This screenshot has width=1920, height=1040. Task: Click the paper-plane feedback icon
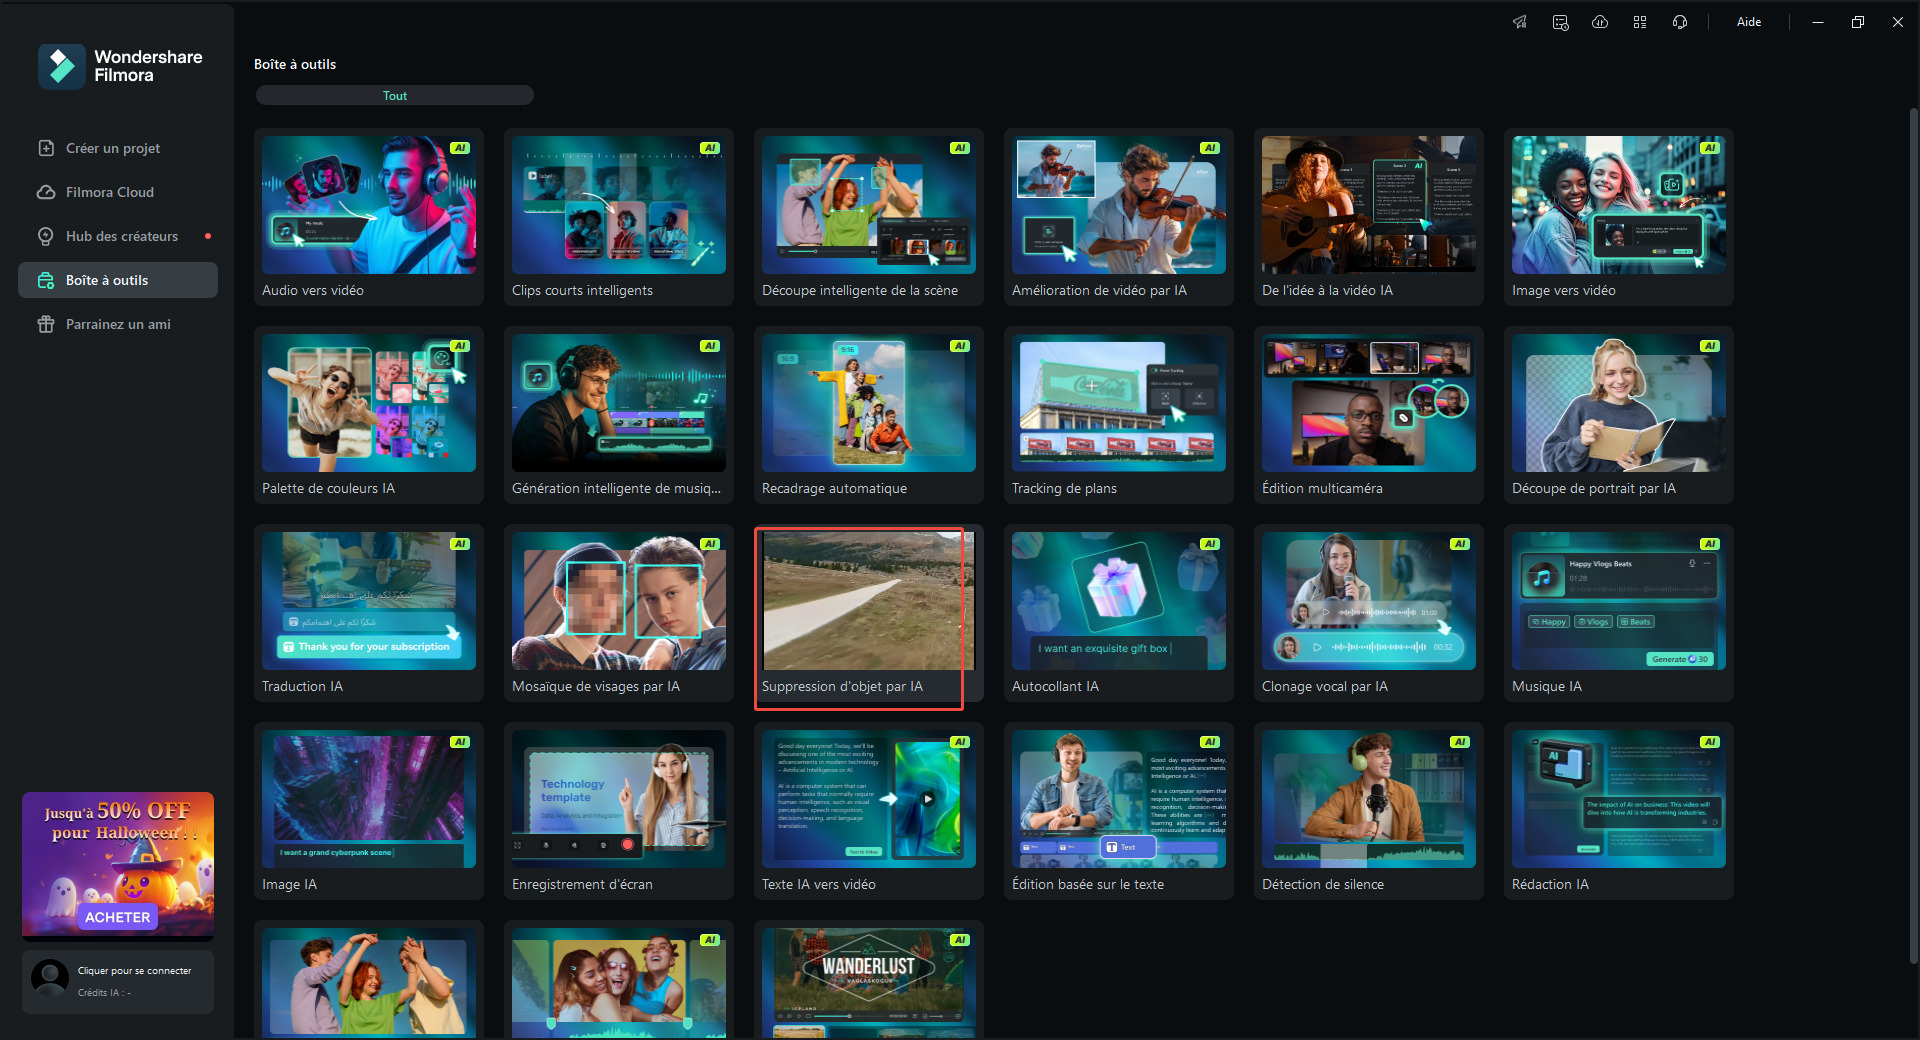click(1520, 22)
